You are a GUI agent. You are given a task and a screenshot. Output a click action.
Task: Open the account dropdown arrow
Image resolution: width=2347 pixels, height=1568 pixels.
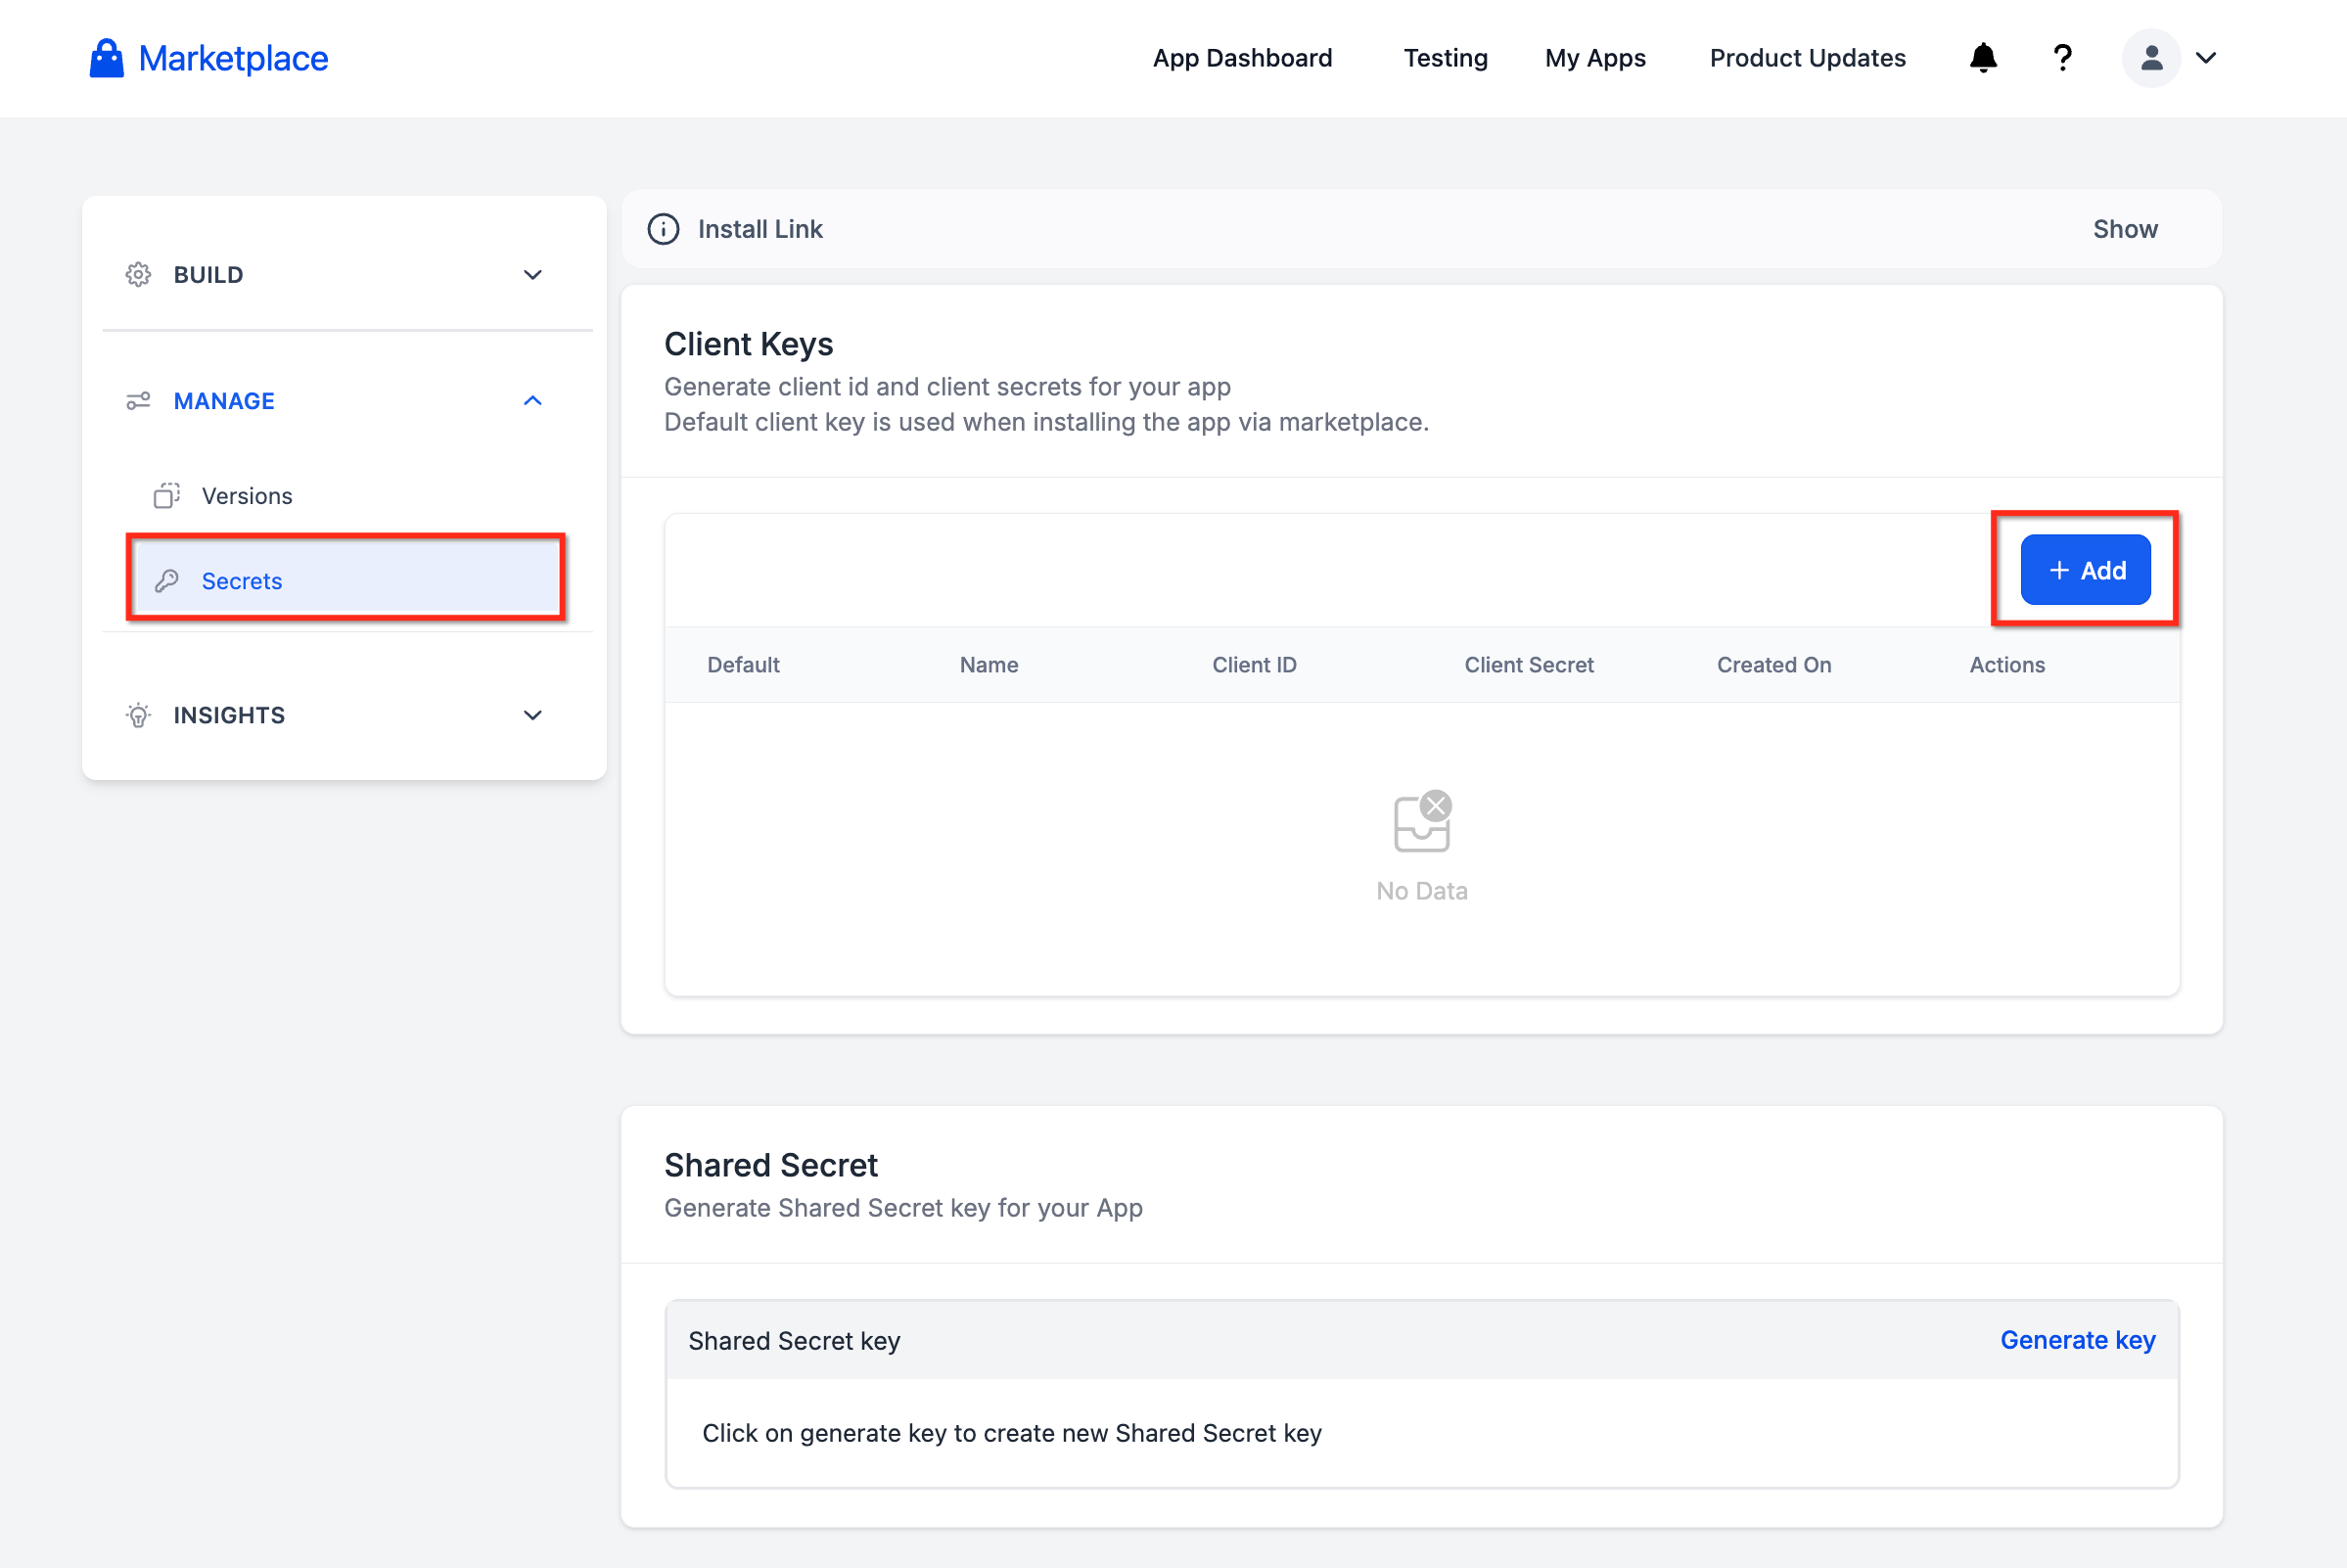point(2206,58)
